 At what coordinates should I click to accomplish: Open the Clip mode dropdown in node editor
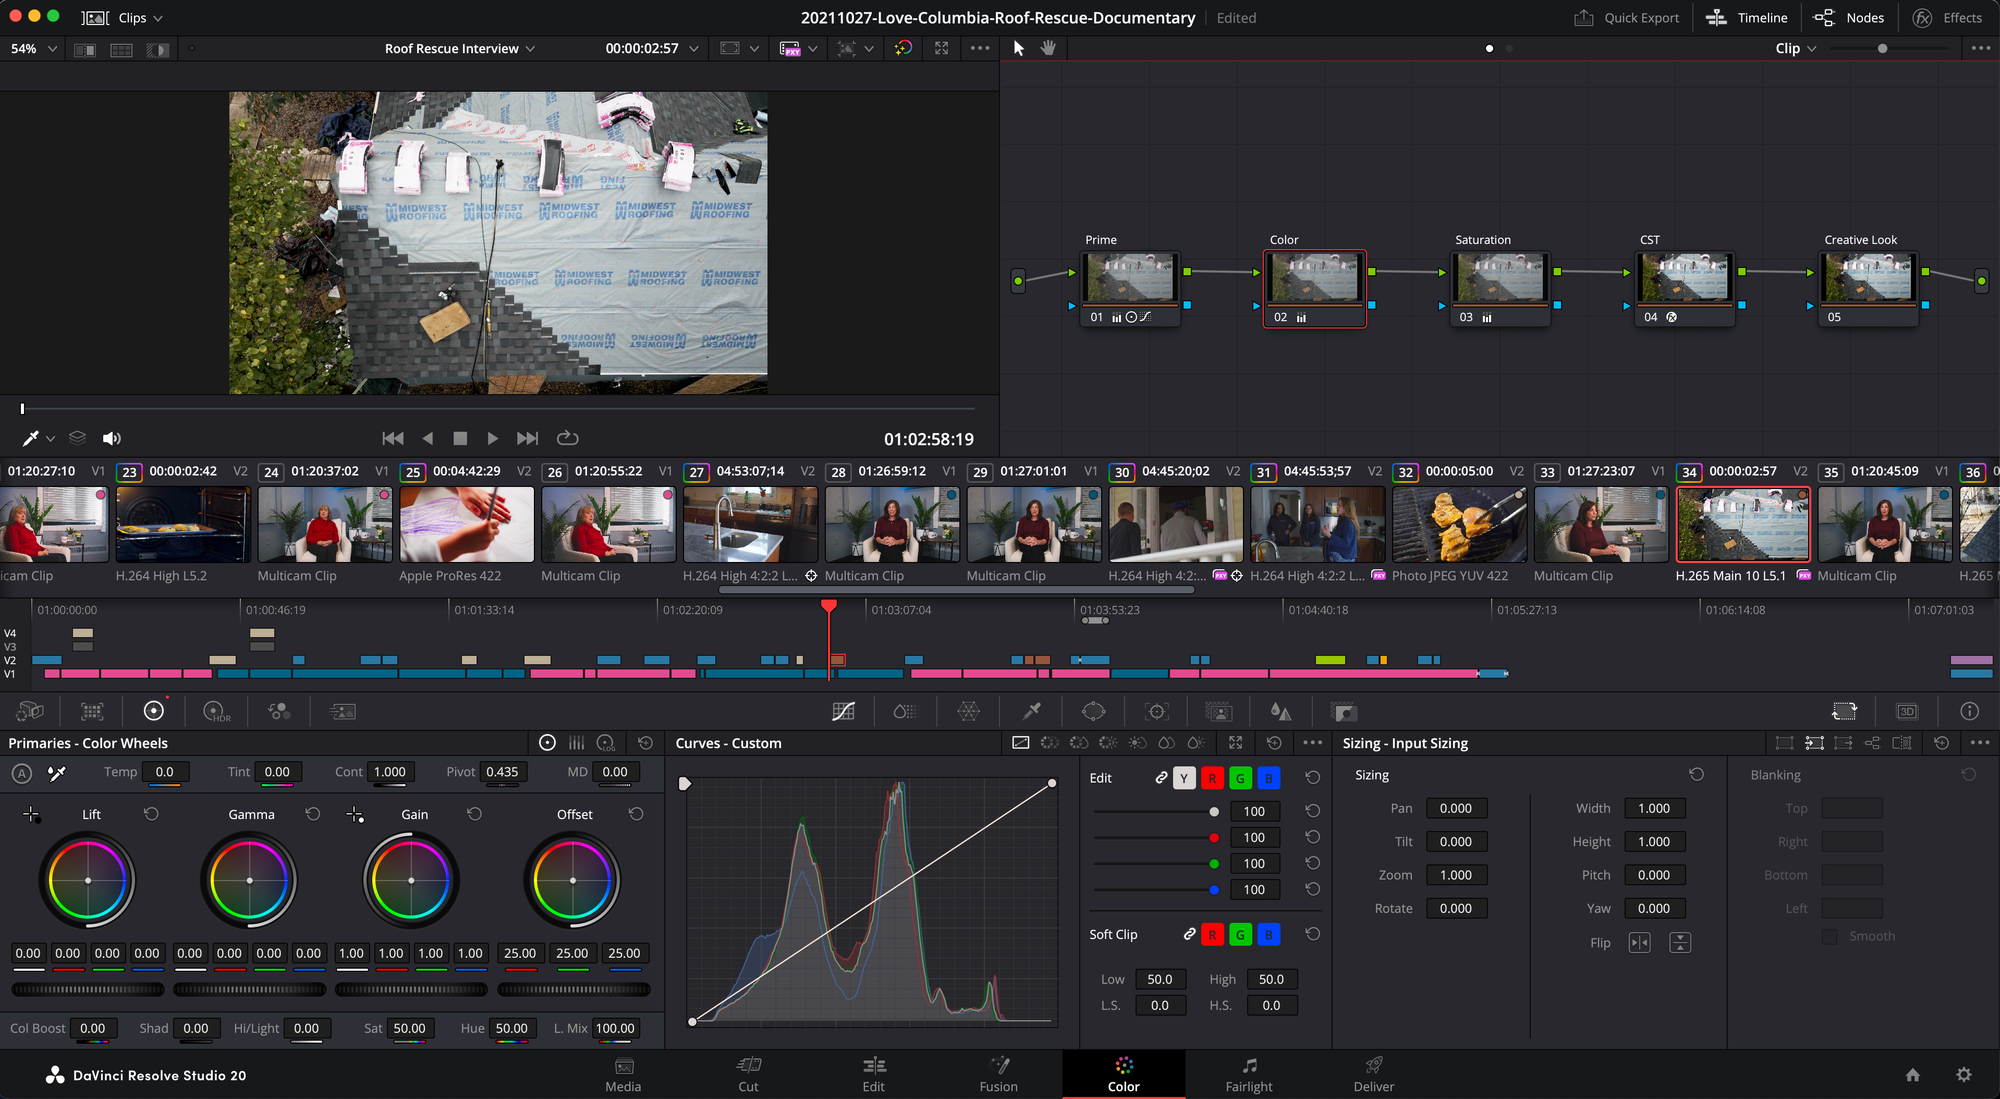click(1796, 48)
